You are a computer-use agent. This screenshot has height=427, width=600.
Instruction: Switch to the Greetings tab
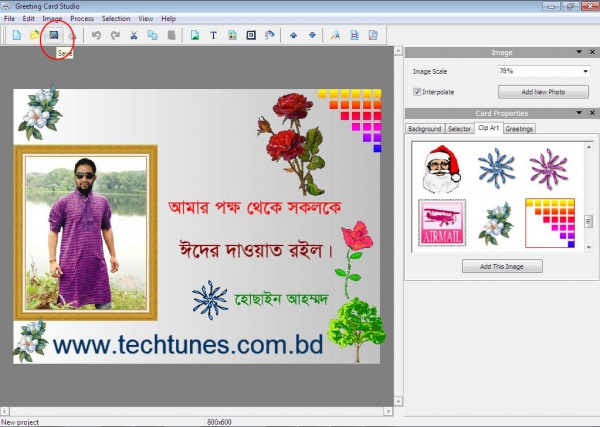[x=519, y=129]
